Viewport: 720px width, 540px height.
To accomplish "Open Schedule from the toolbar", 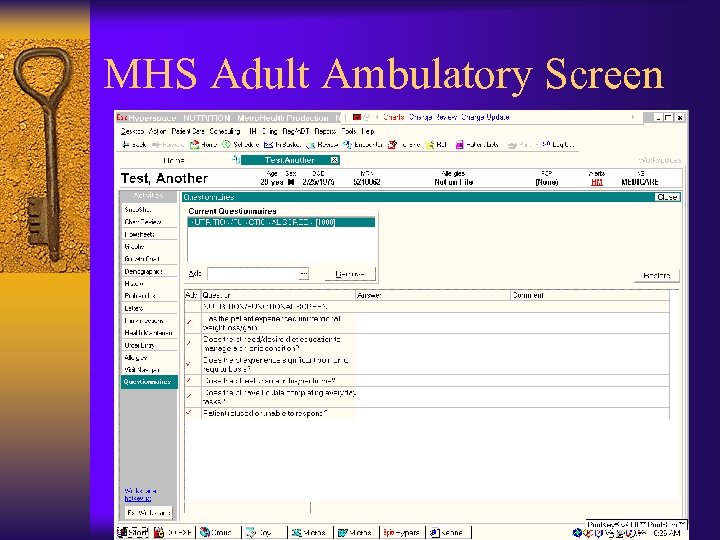I will tap(240, 145).
